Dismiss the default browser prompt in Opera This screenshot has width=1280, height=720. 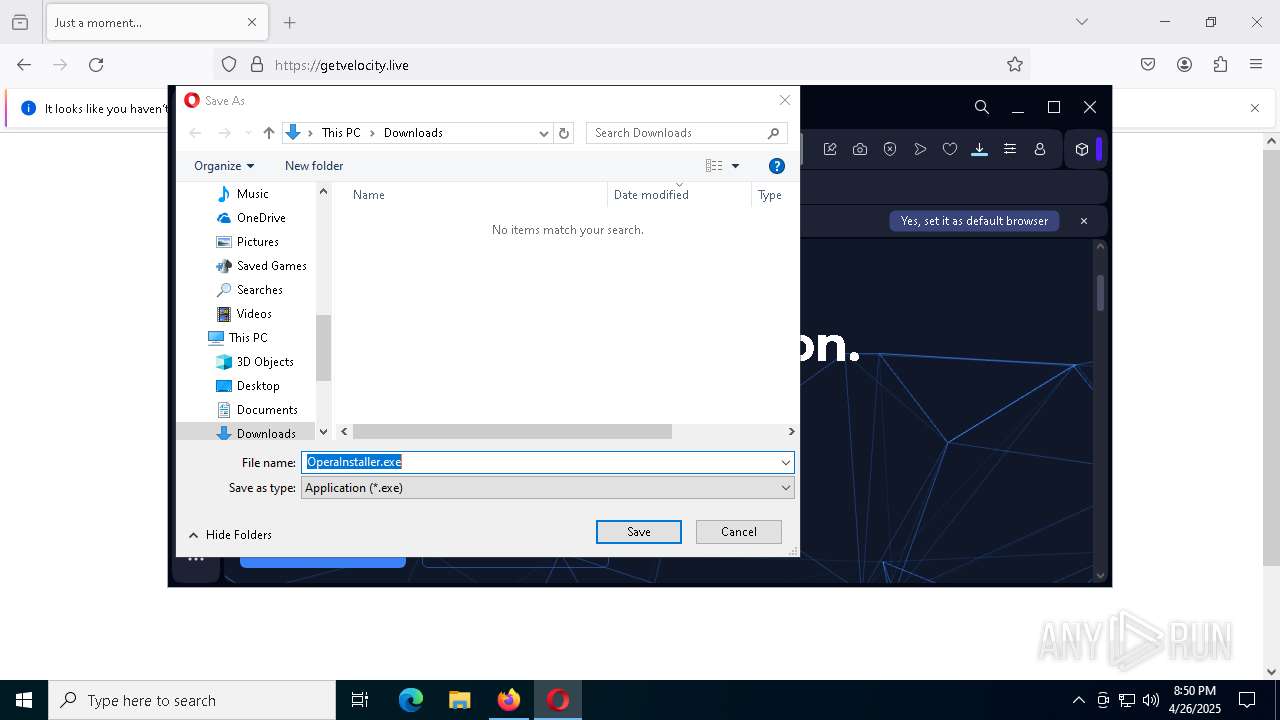[x=1083, y=221]
